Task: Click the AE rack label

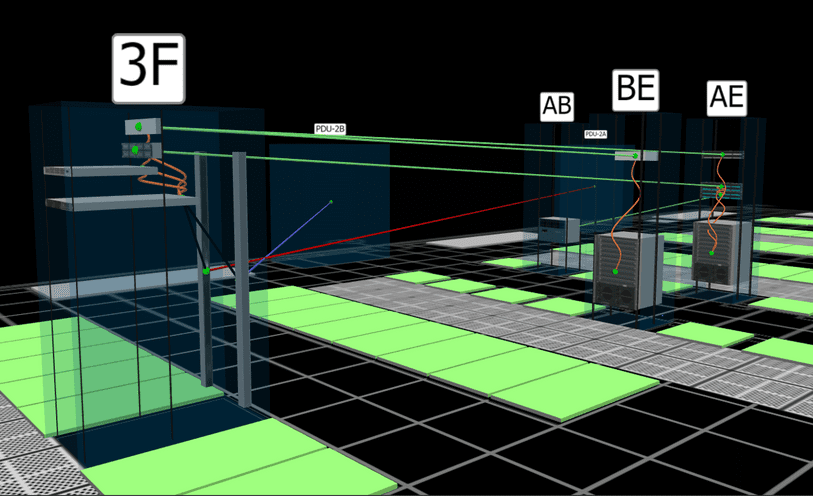Action: [726, 98]
